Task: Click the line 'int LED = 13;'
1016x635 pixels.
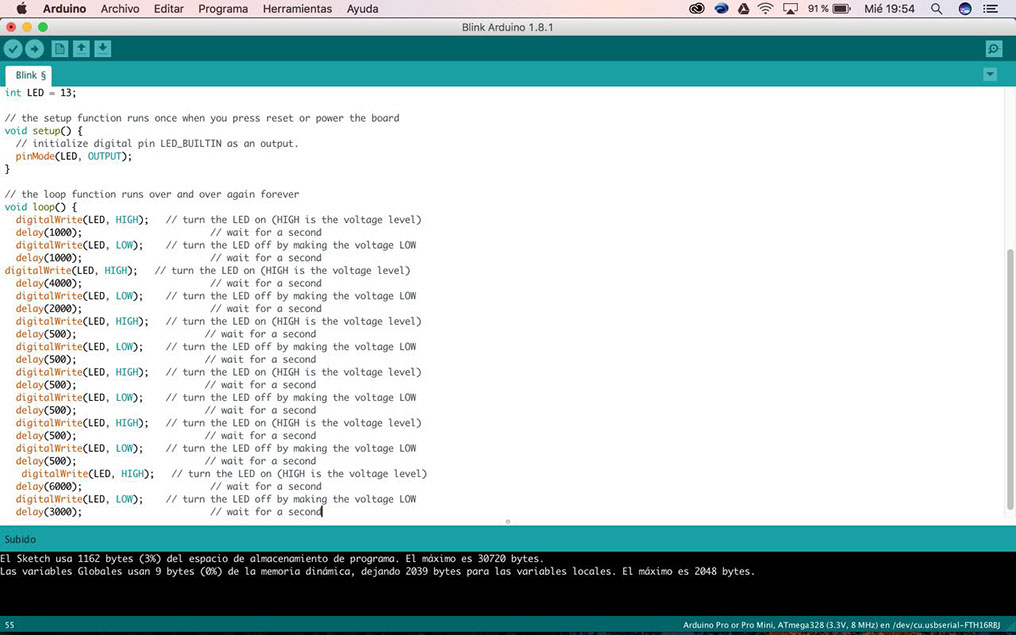Action: coord(40,93)
